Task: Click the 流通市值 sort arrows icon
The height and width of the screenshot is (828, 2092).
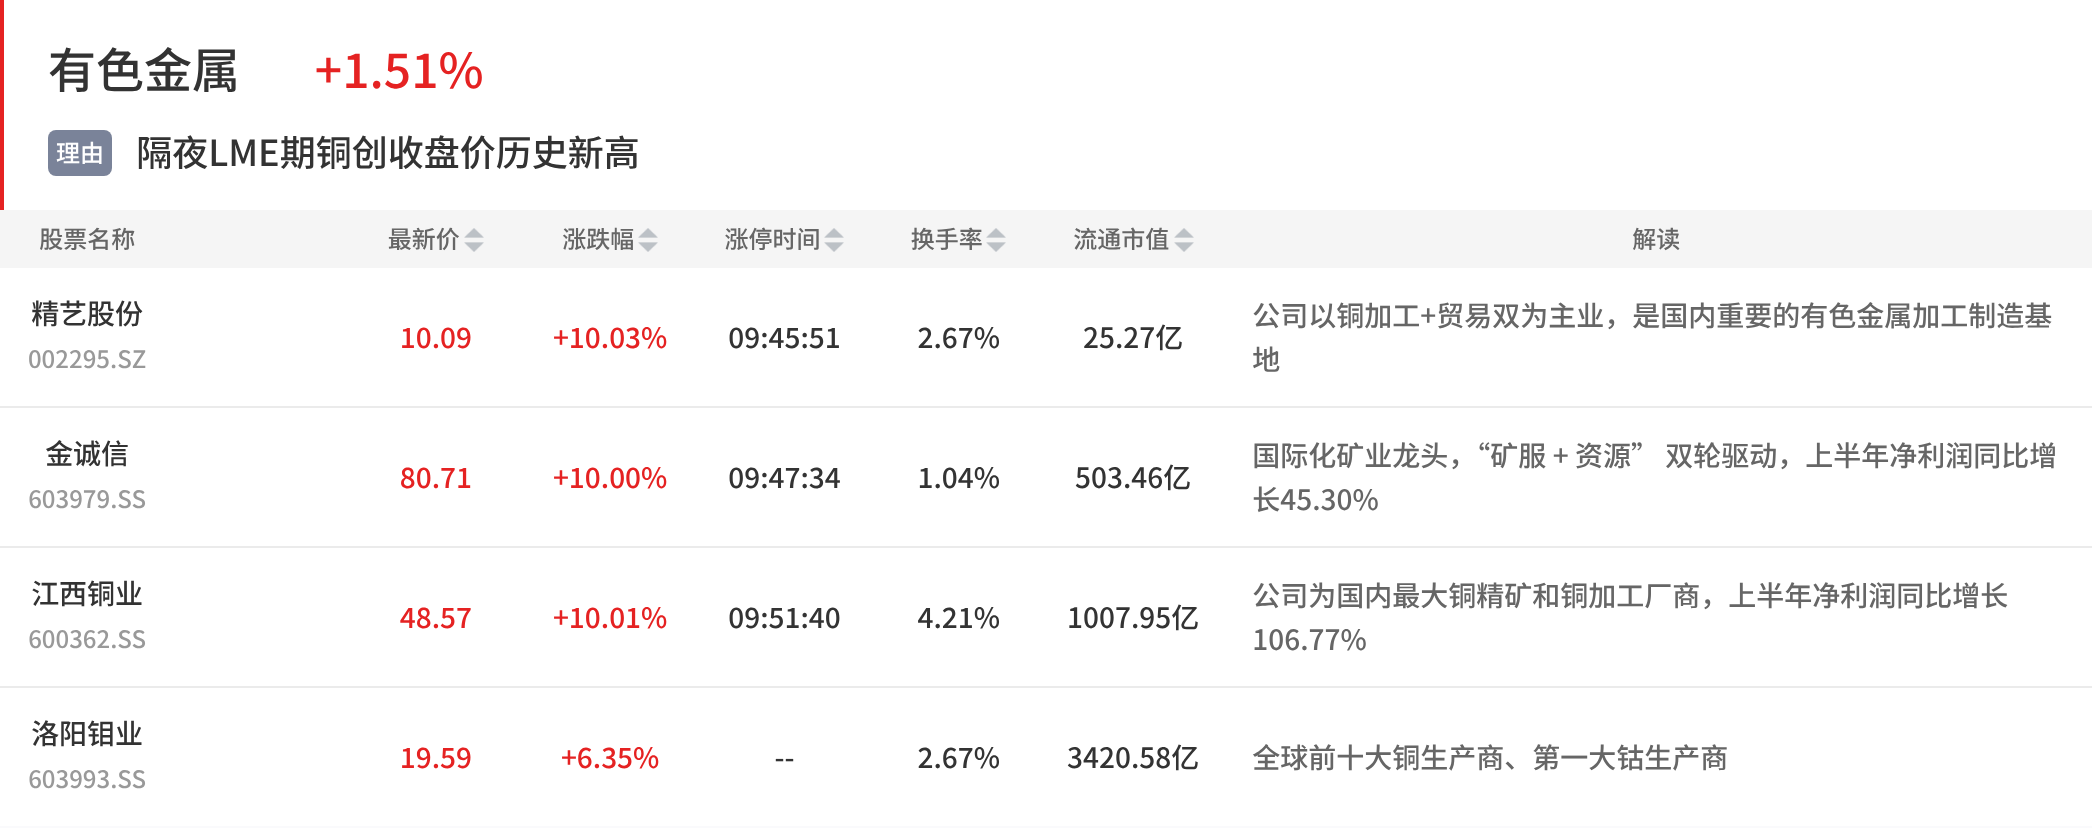Action: click(1184, 240)
